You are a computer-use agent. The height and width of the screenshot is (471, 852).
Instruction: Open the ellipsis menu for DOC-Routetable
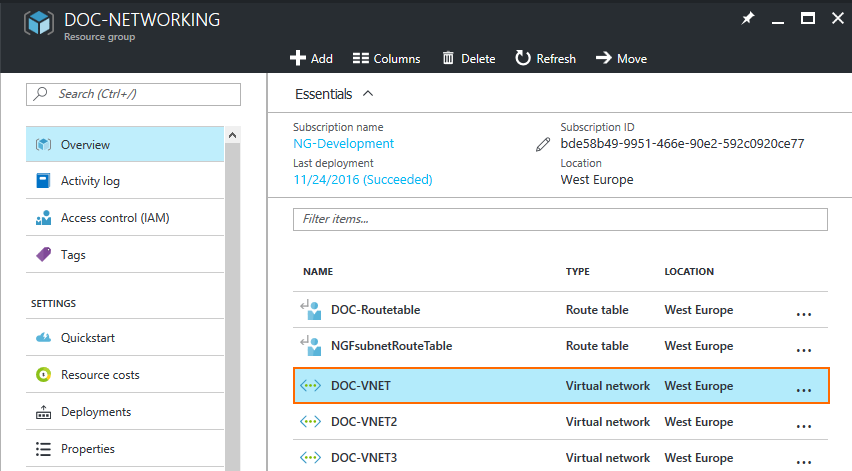(804, 314)
